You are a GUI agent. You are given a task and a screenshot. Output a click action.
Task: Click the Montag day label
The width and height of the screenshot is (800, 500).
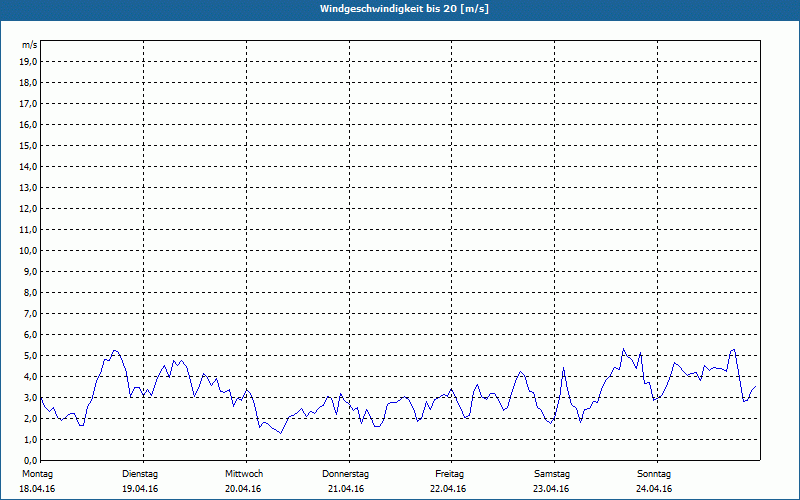[37, 474]
